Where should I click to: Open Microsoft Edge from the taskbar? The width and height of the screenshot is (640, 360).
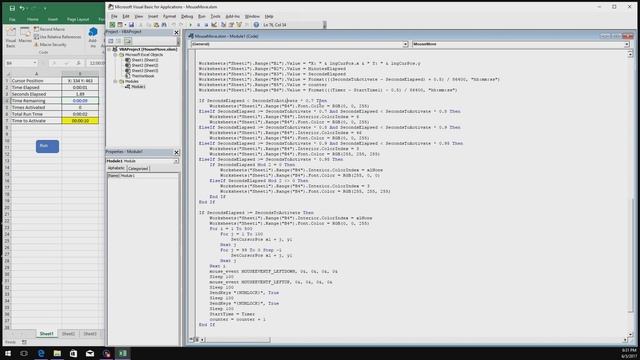41,353
